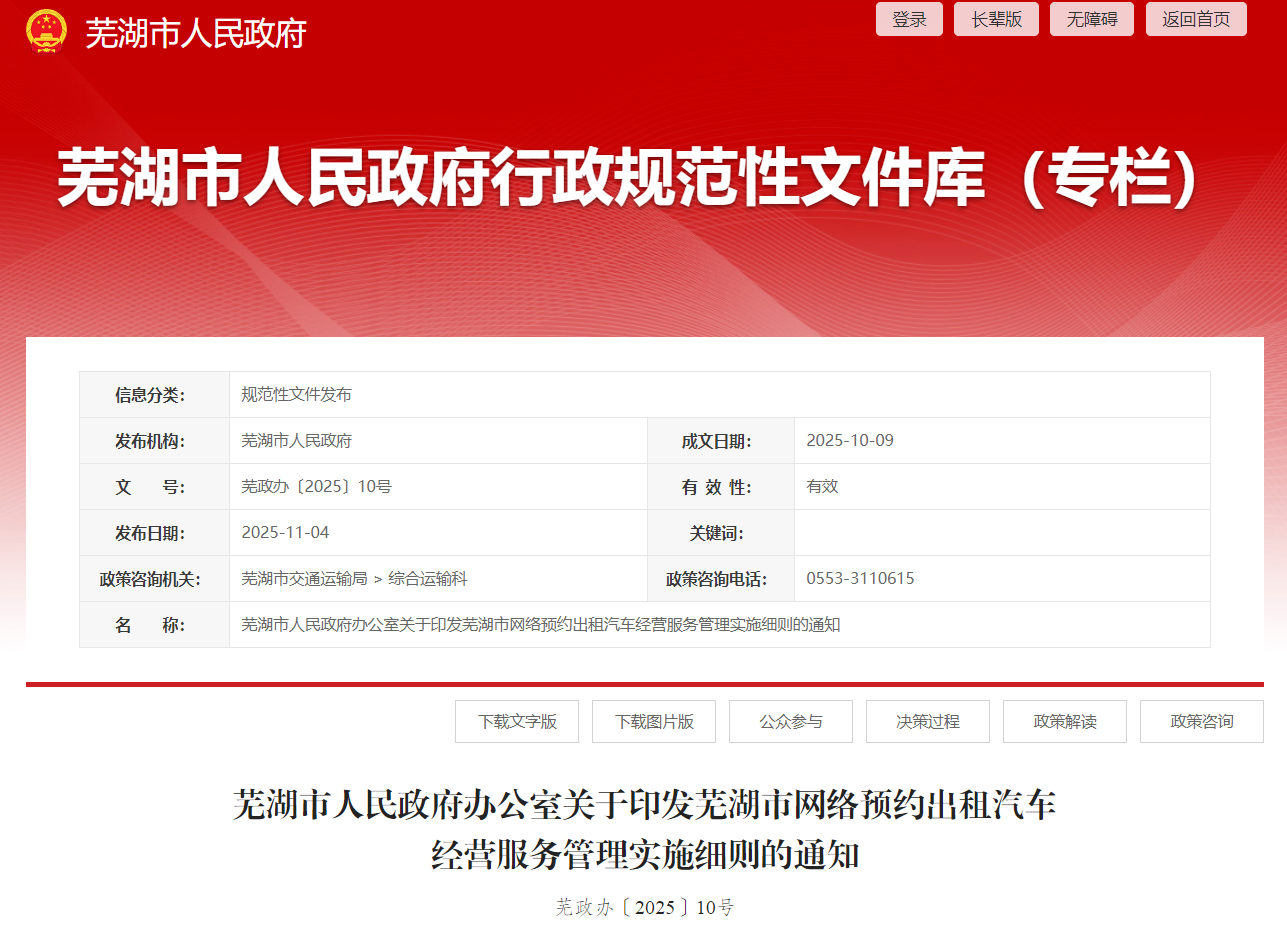Click 下载图片版 button

[654, 721]
